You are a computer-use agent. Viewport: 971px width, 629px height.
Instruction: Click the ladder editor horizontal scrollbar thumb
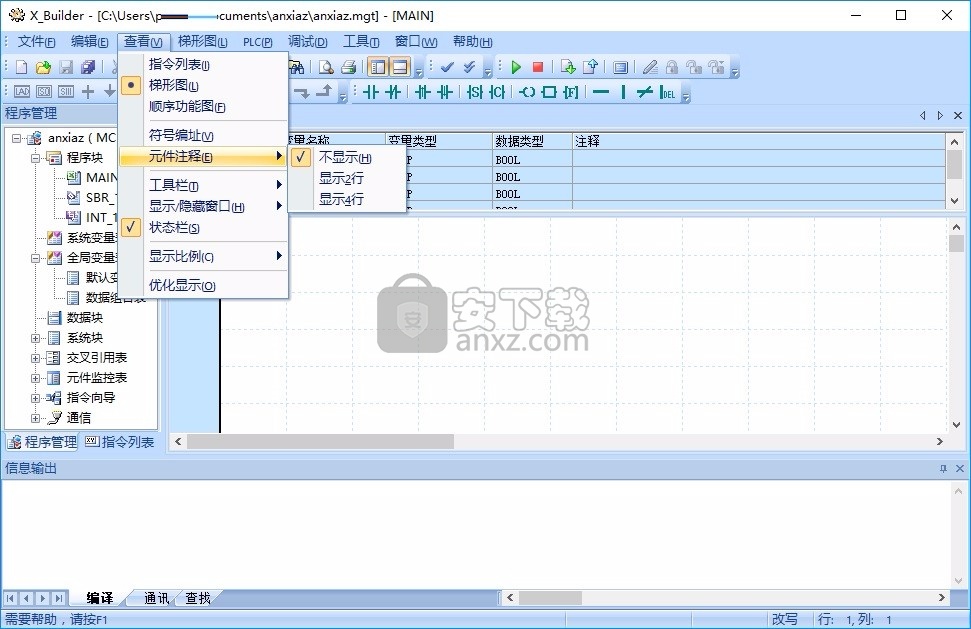tap(320, 441)
